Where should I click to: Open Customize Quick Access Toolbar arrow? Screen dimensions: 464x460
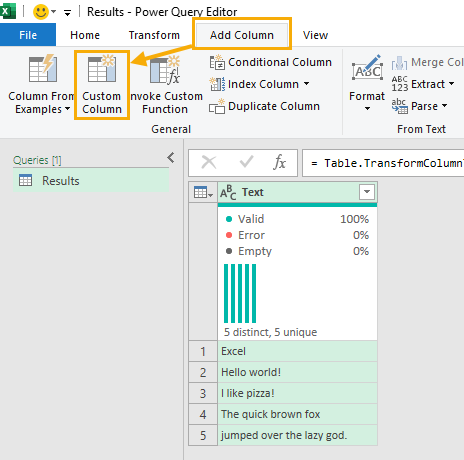click(67, 13)
